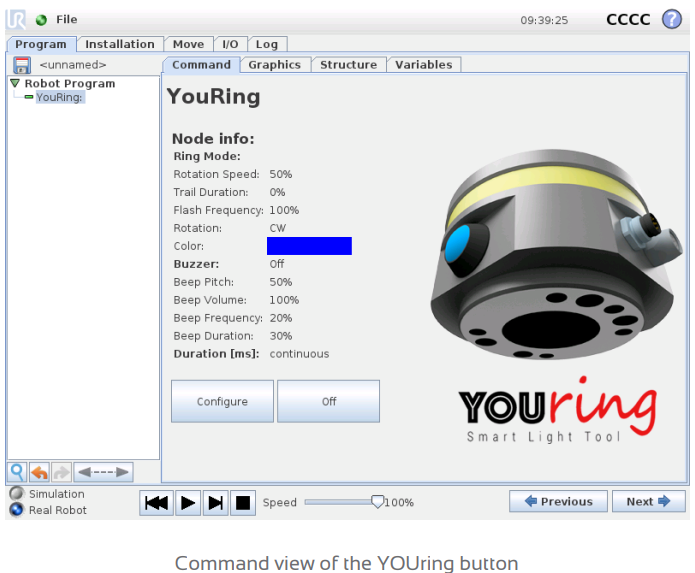This screenshot has width=695, height=573.
Task: Click the Rotation value CW
Action: coord(278,228)
